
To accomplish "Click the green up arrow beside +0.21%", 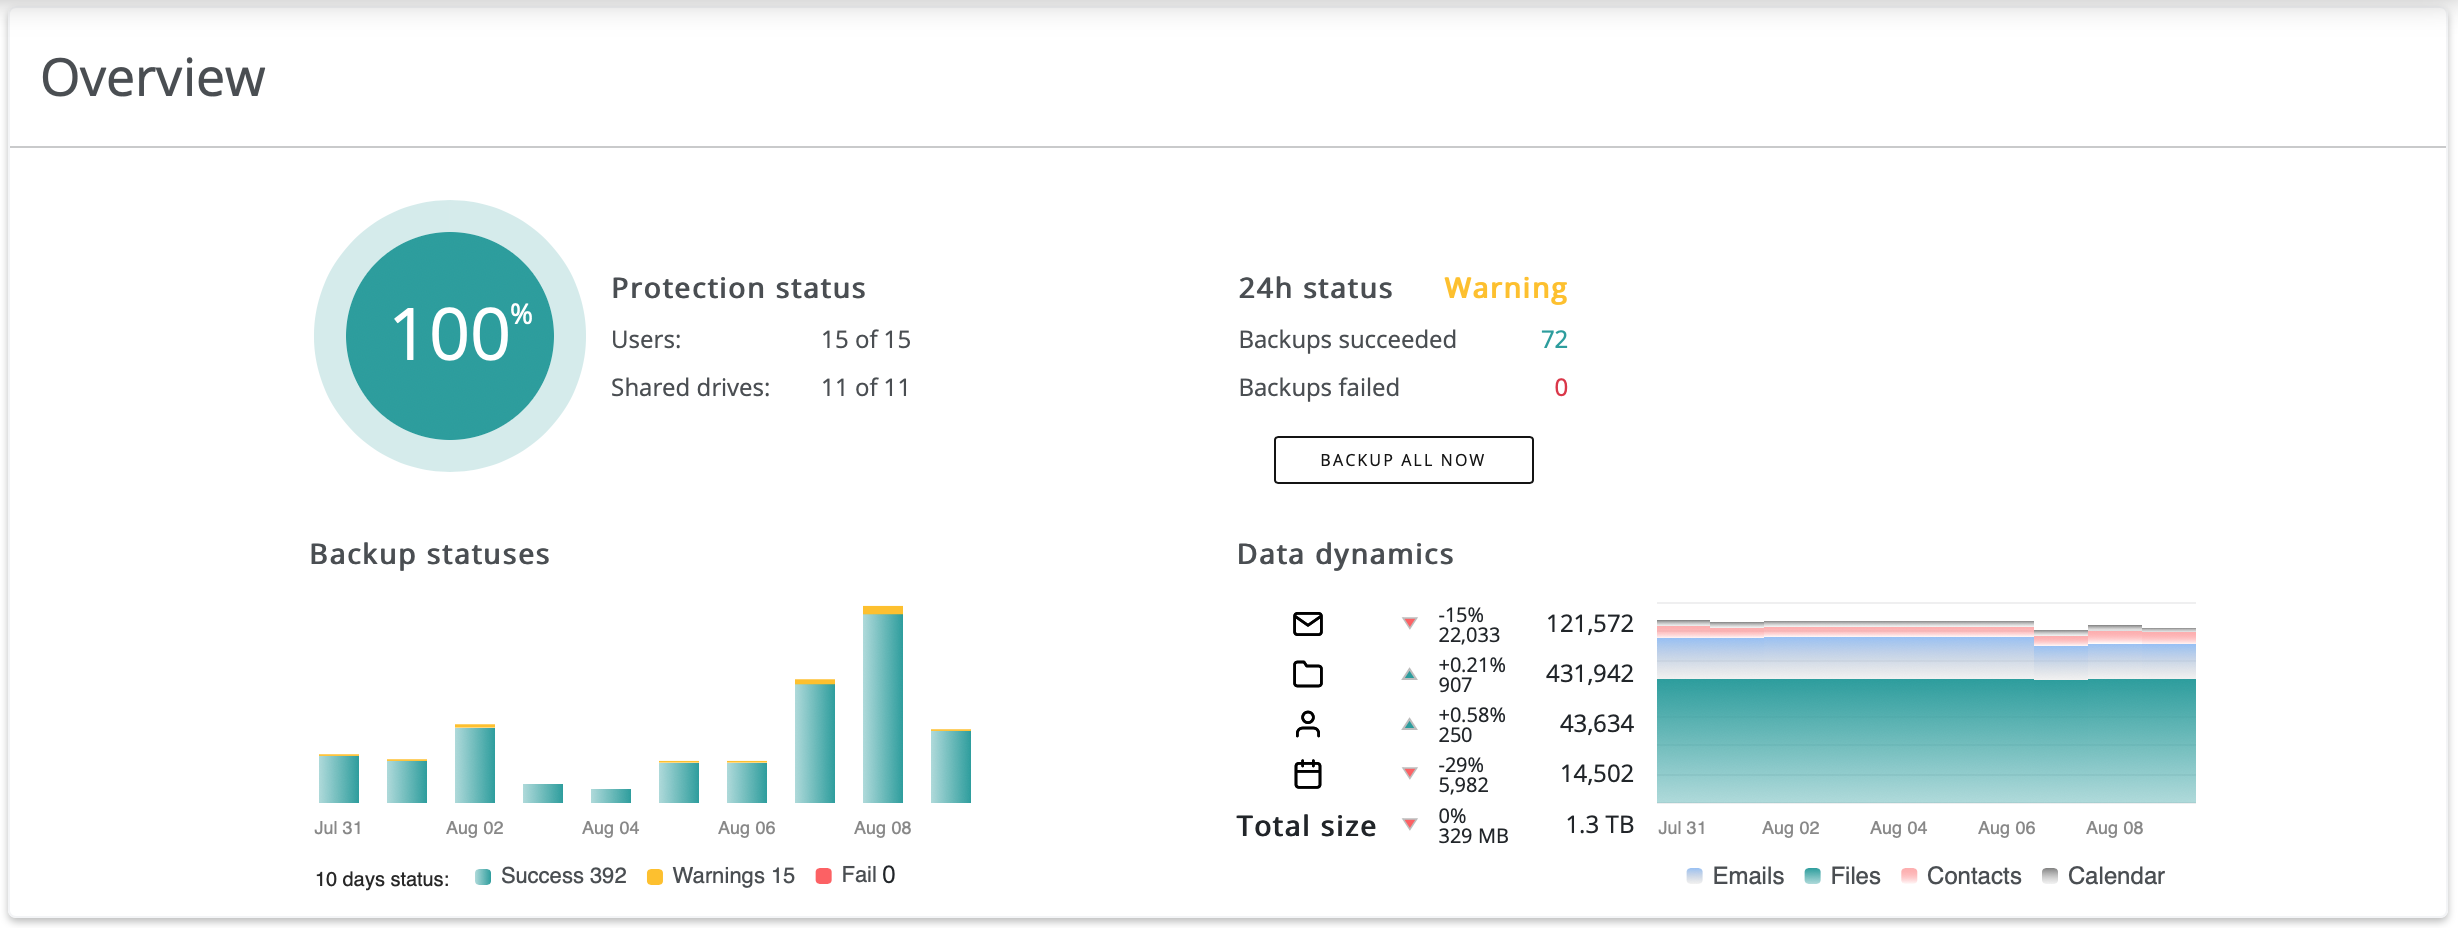I will 1409,674.
